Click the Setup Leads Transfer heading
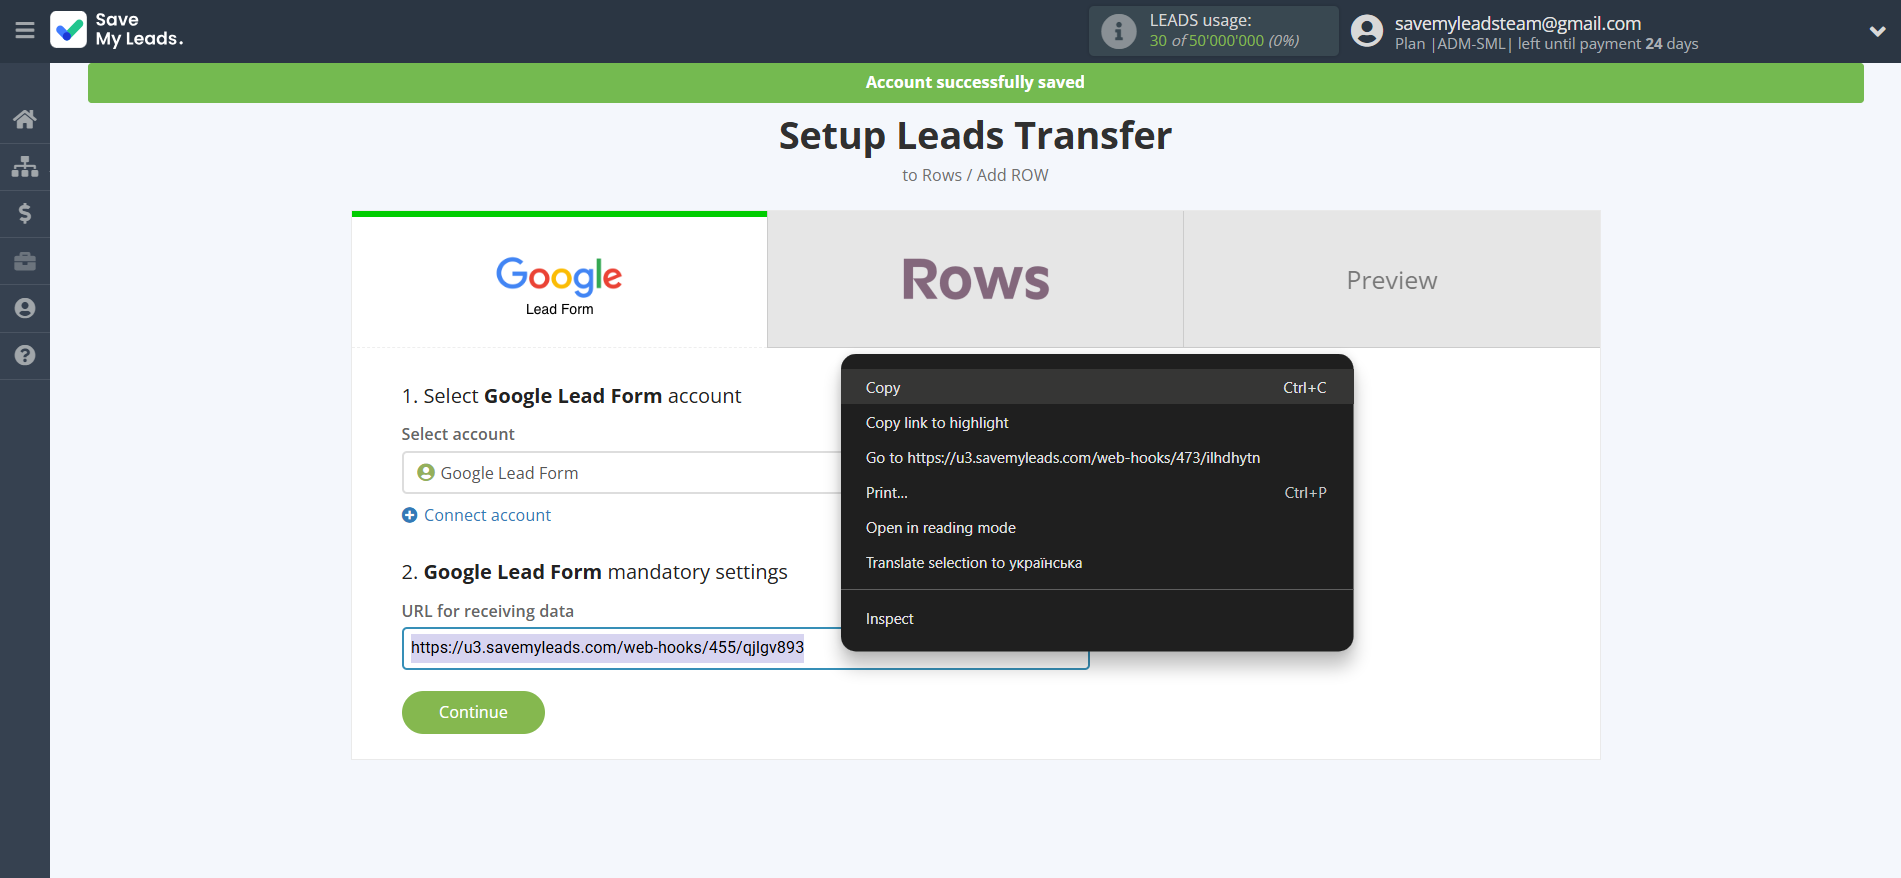The width and height of the screenshot is (1901, 878). (975, 135)
